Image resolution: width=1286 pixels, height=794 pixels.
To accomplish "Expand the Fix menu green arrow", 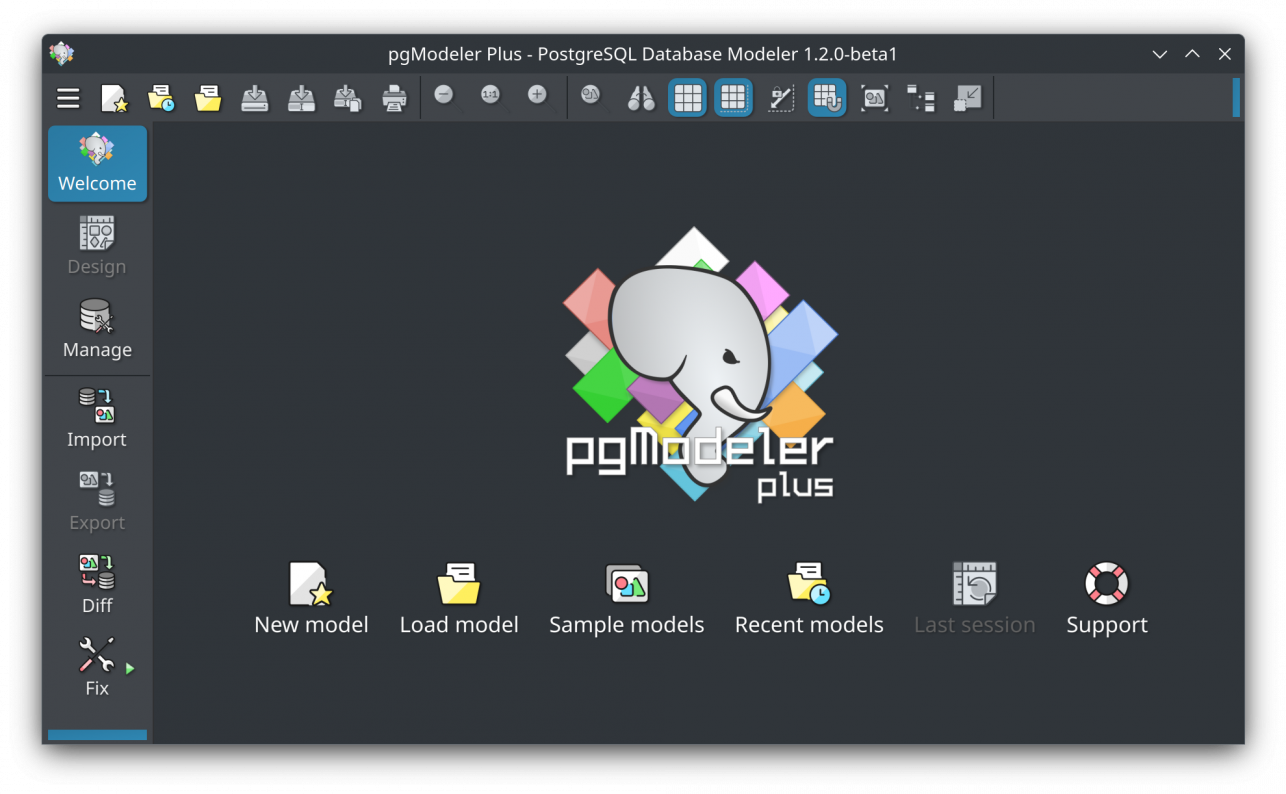I will pyautogui.click(x=130, y=668).
